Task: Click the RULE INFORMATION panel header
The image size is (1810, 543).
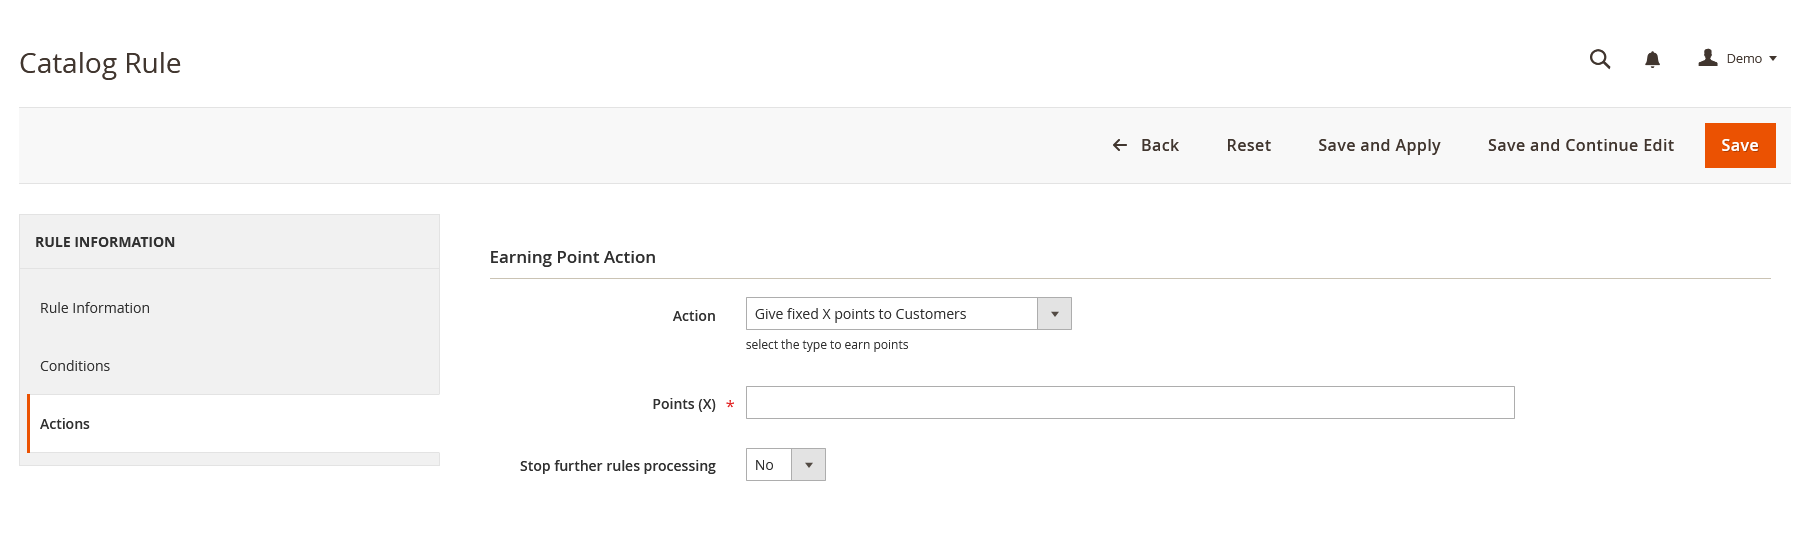Action: coord(105,242)
